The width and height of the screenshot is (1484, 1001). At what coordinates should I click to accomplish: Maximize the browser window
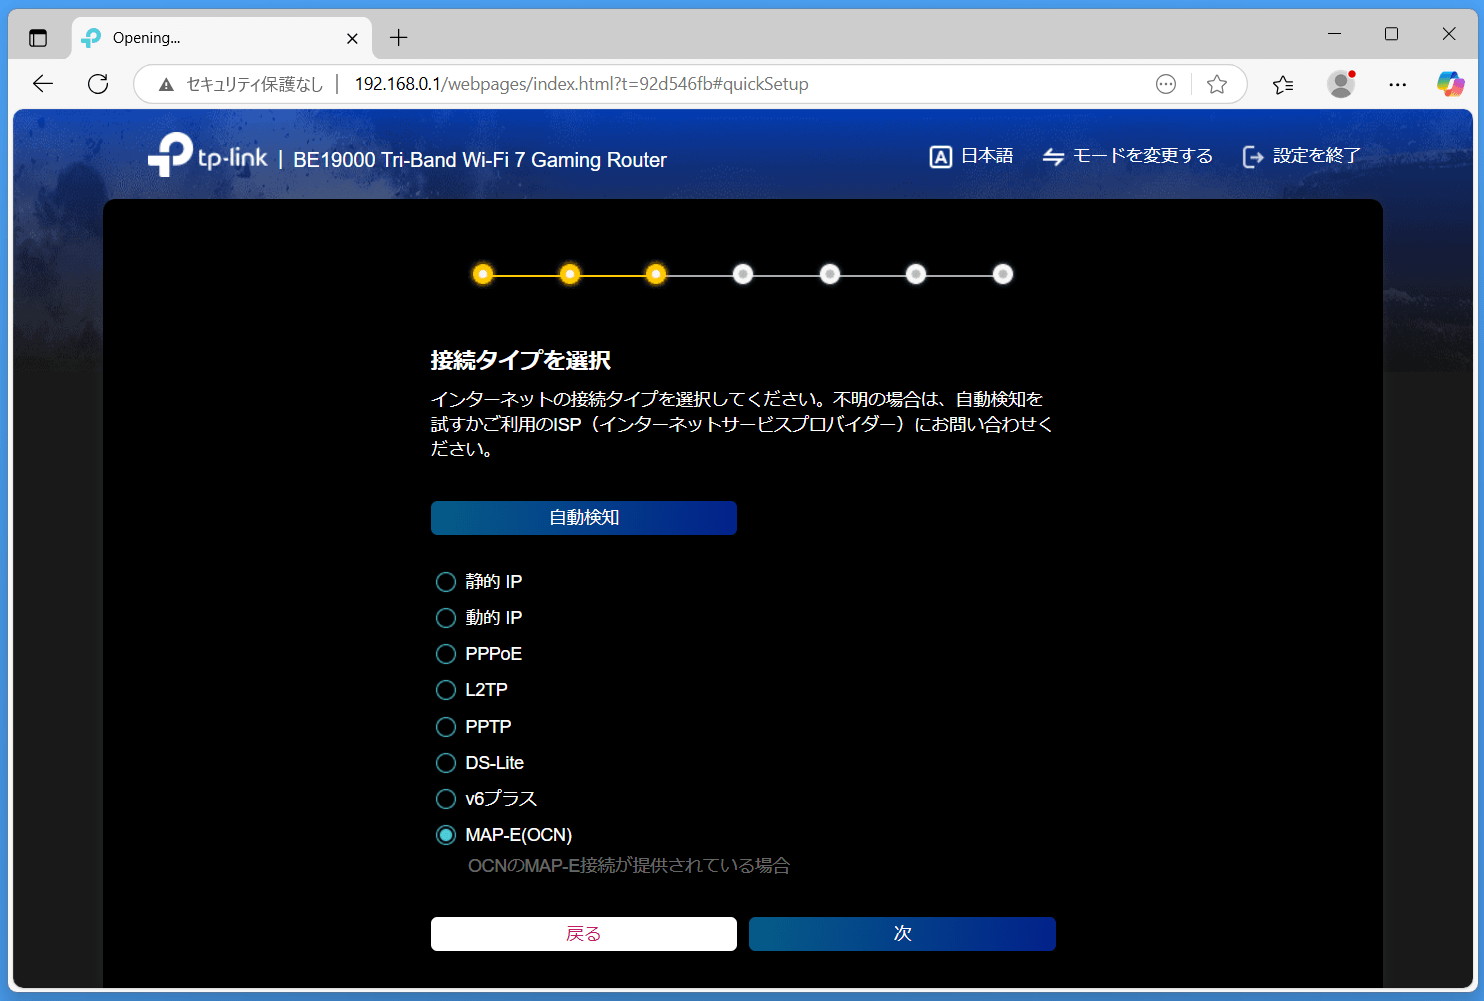[1391, 34]
